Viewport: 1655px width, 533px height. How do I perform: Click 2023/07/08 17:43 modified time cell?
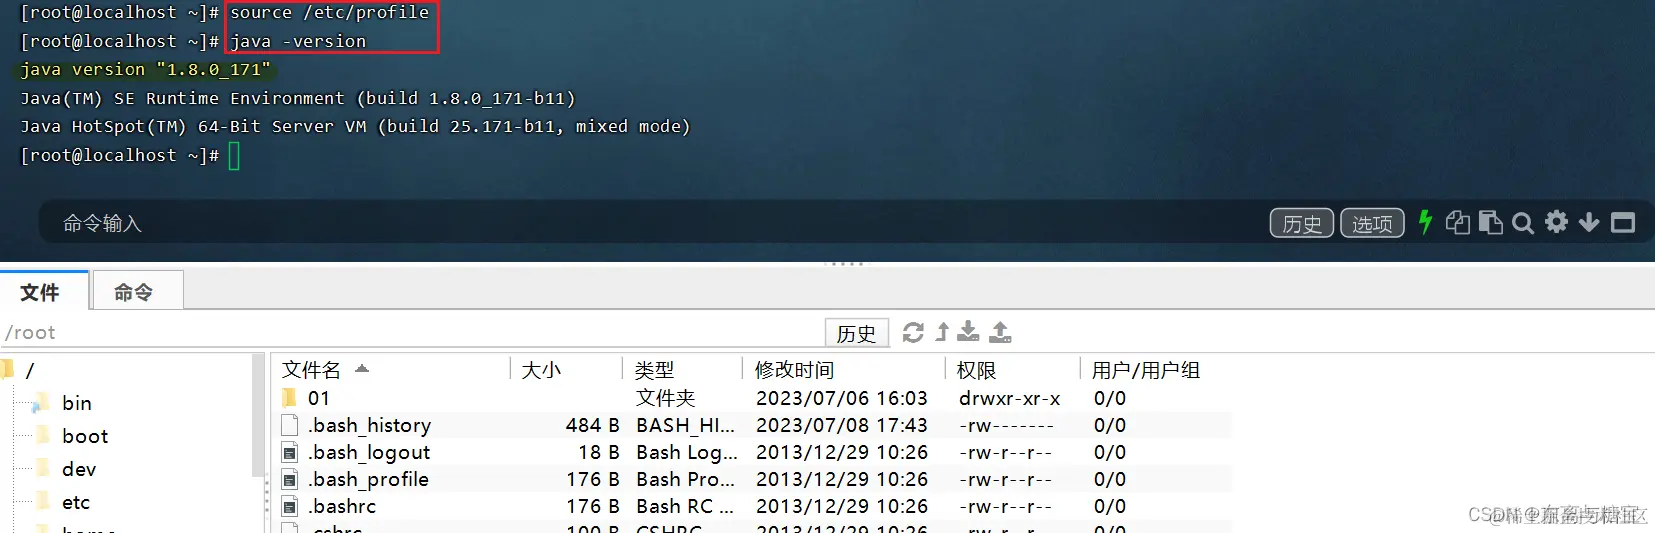[842, 425]
